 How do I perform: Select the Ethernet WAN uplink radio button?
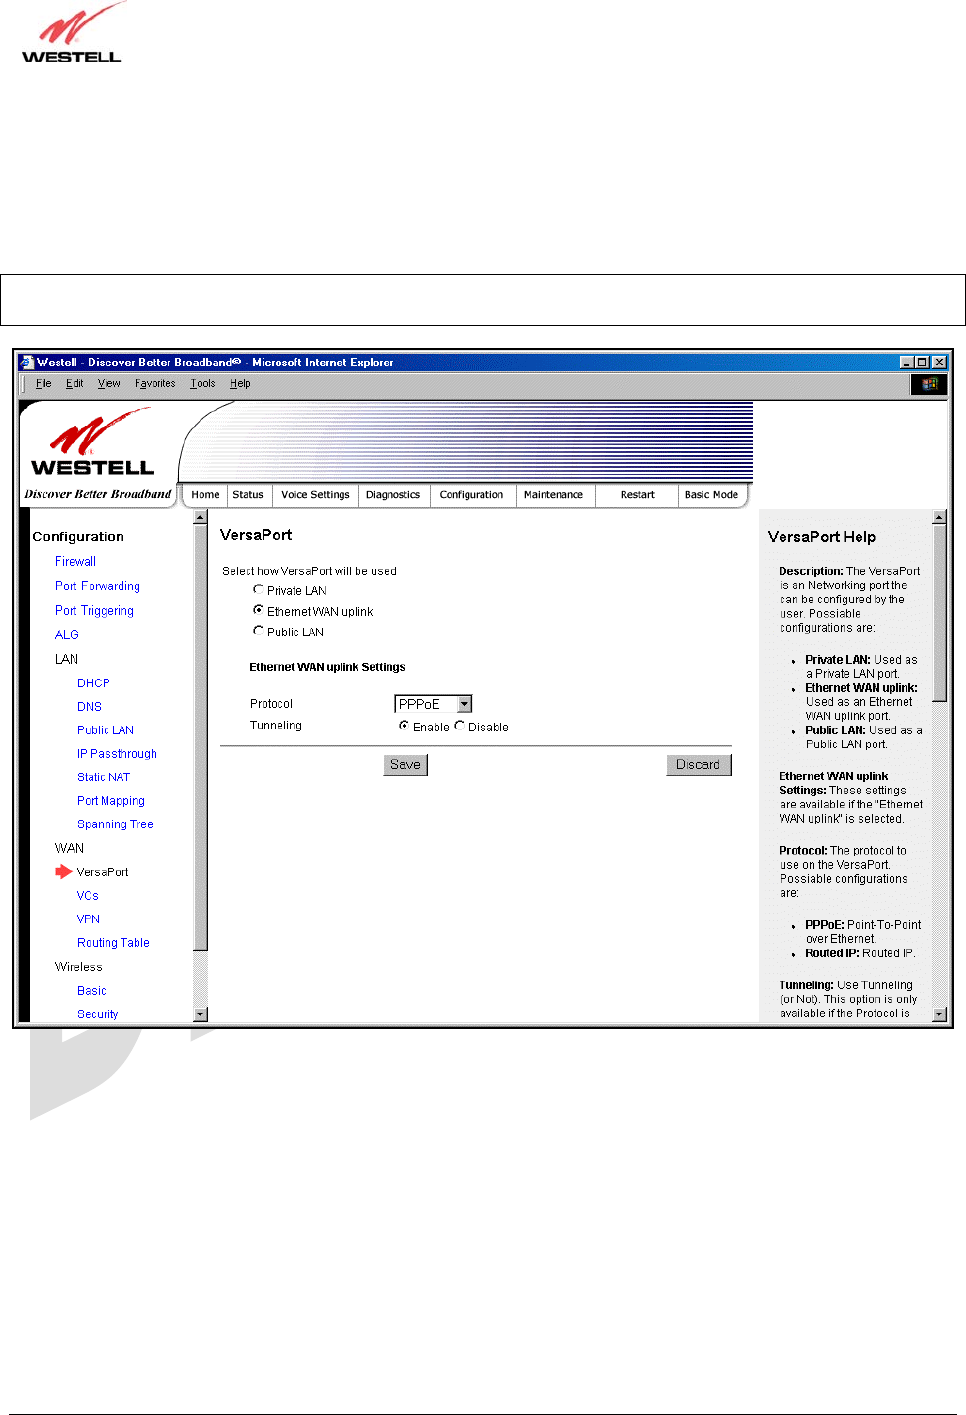click(258, 610)
